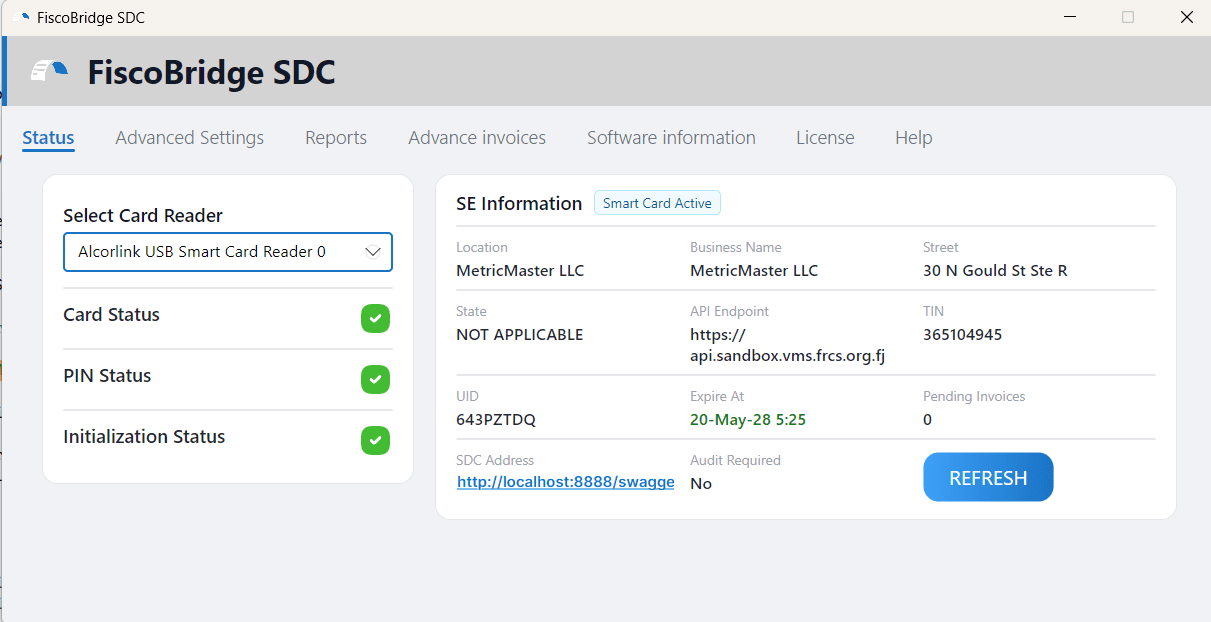Open the Help tab
This screenshot has height=622, width=1211.
point(914,138)
